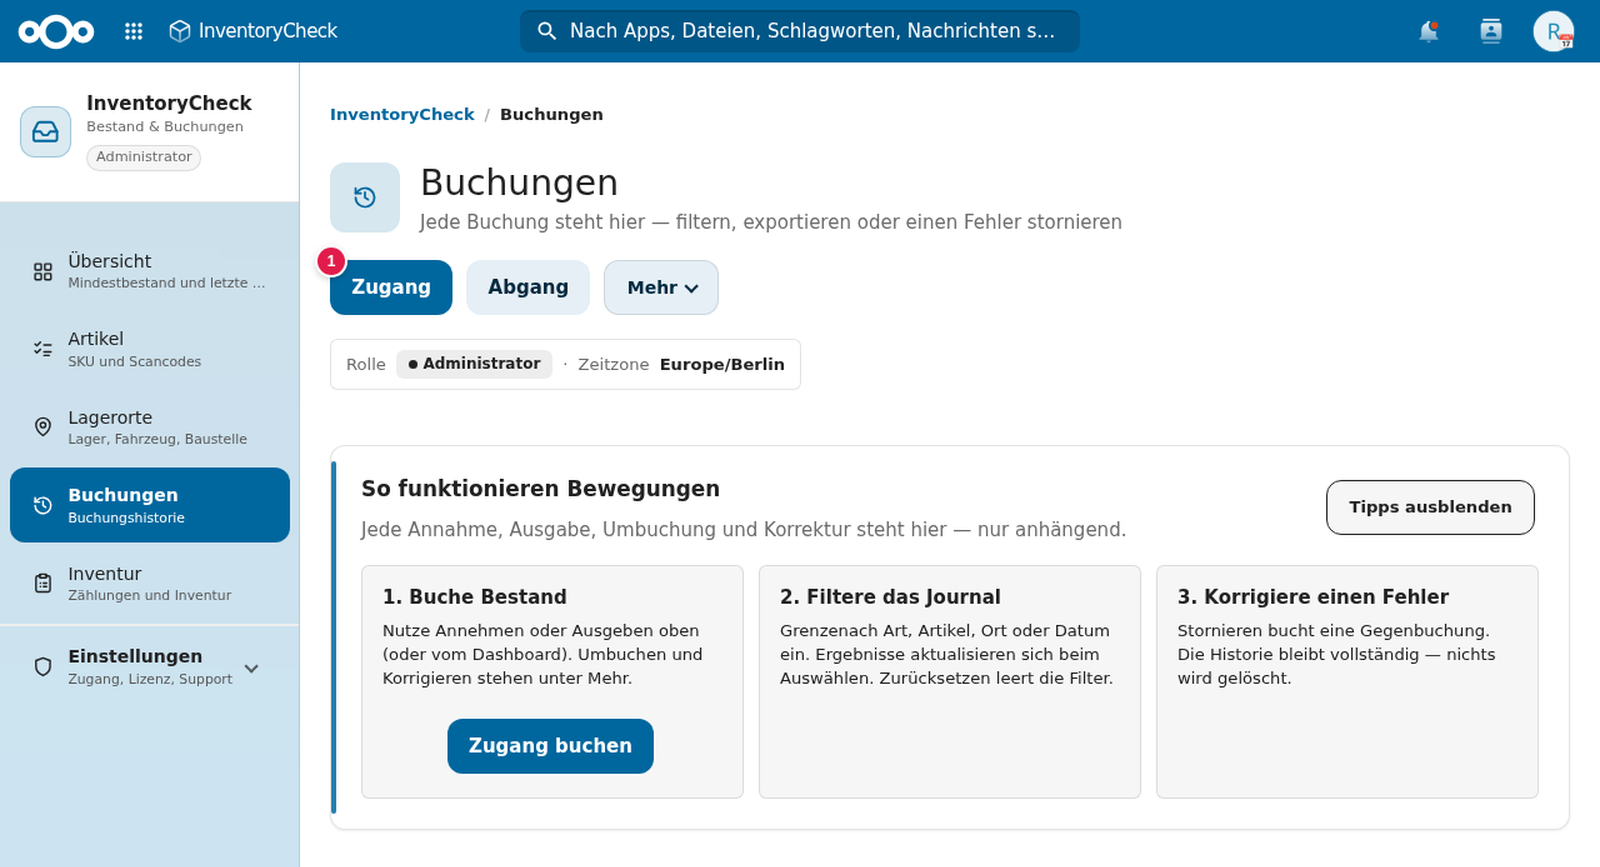Open the contacts icon in header
This screenshot has height=867, width=1600.
(1491, 31)
